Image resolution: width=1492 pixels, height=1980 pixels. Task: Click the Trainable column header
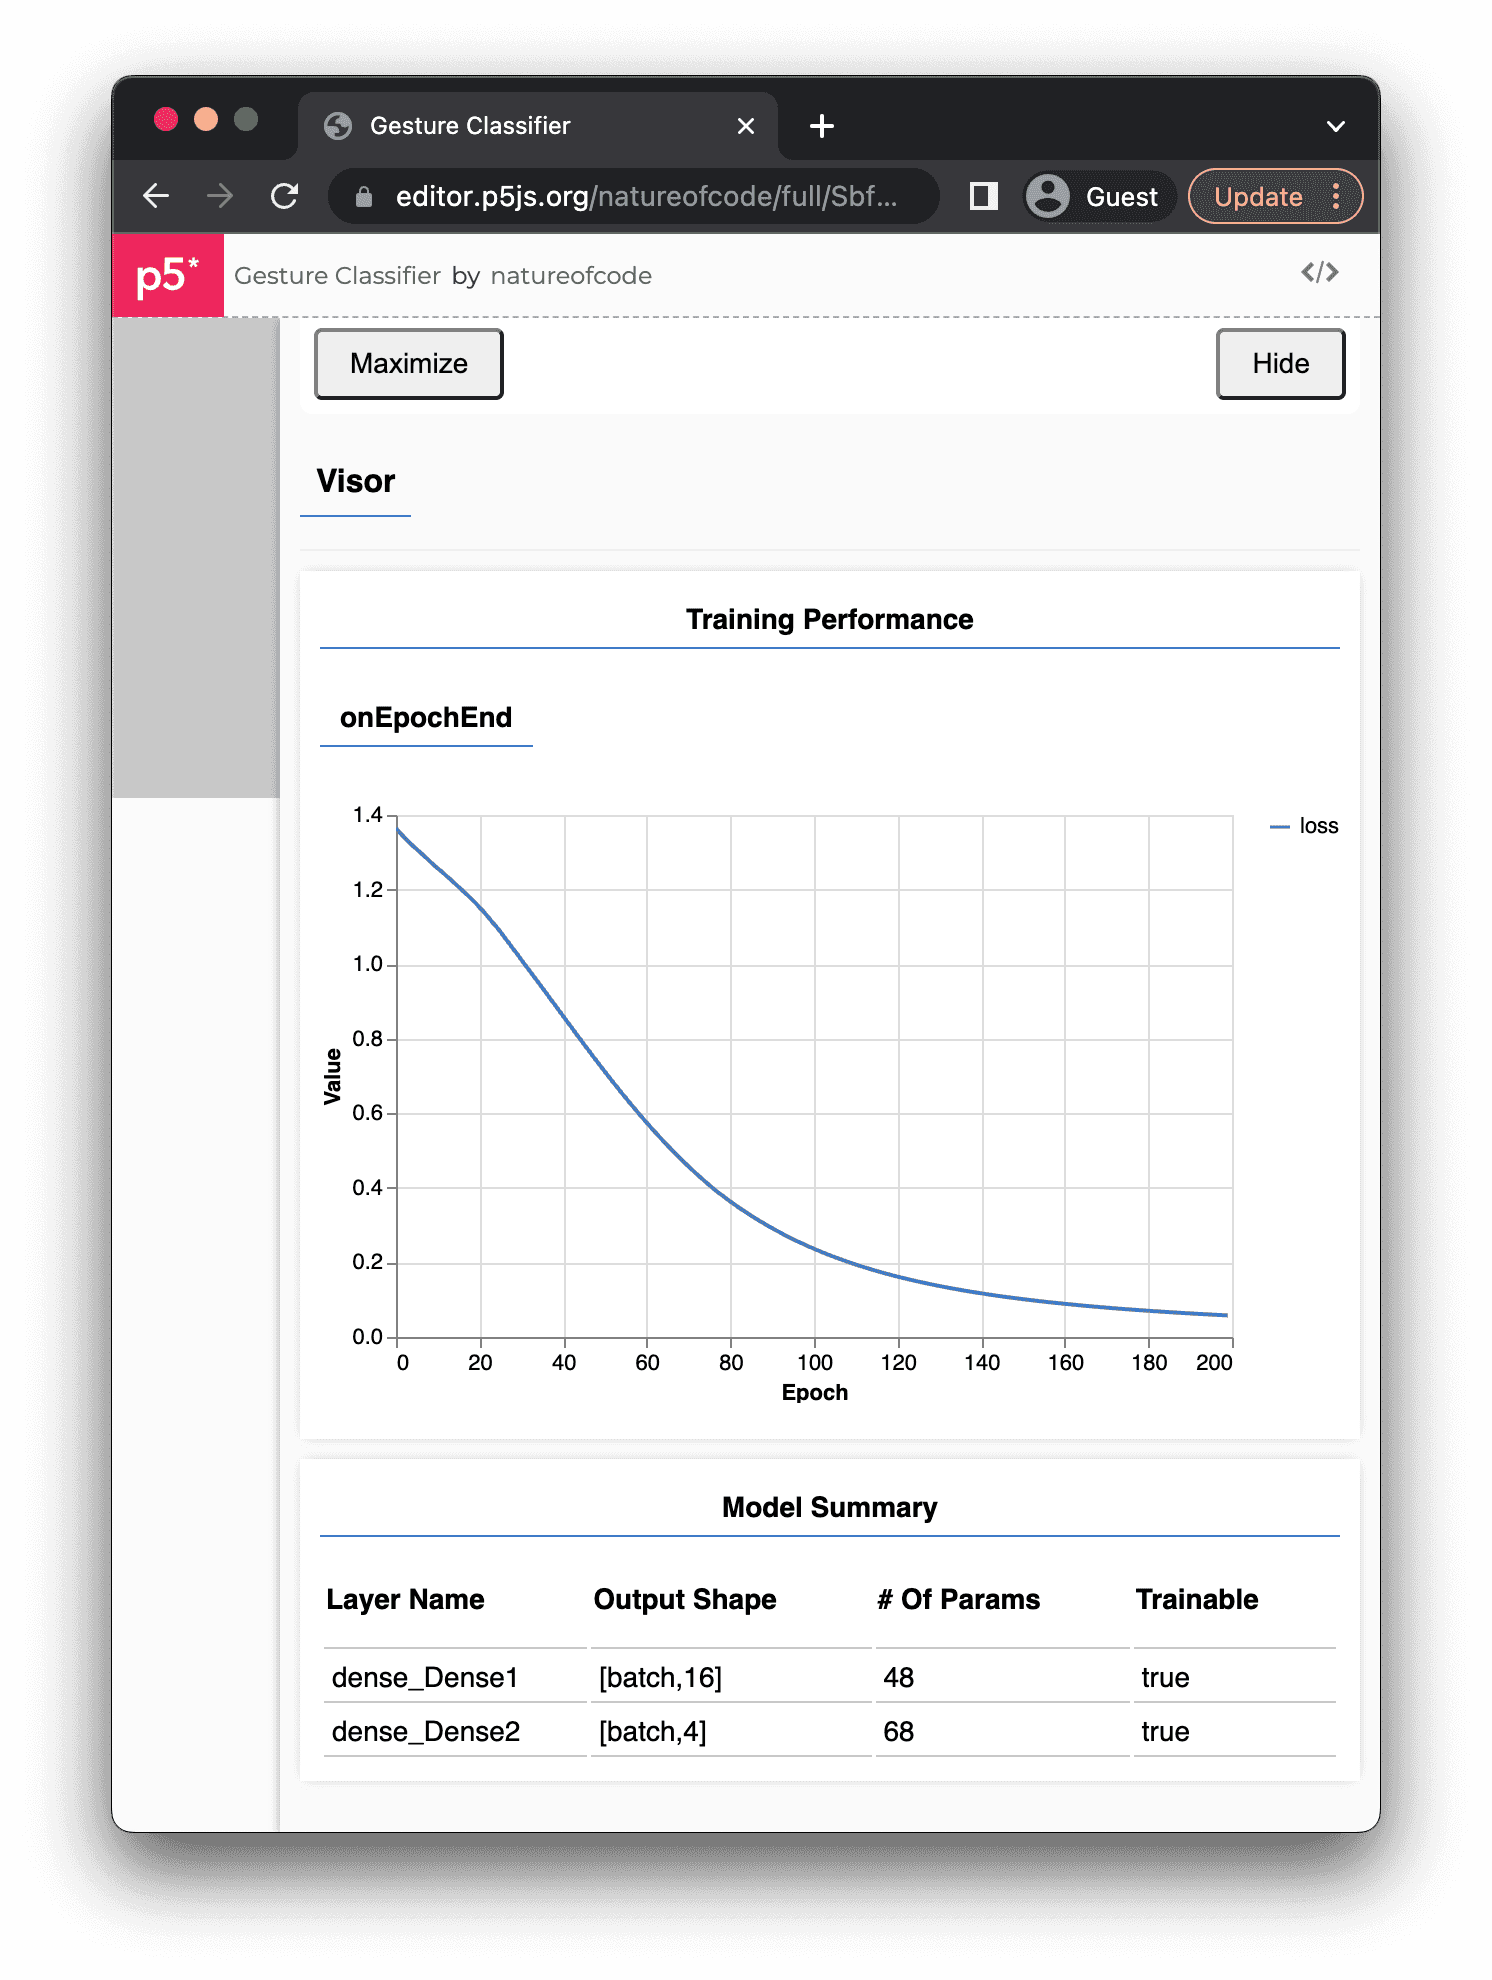(1197, 1600)
